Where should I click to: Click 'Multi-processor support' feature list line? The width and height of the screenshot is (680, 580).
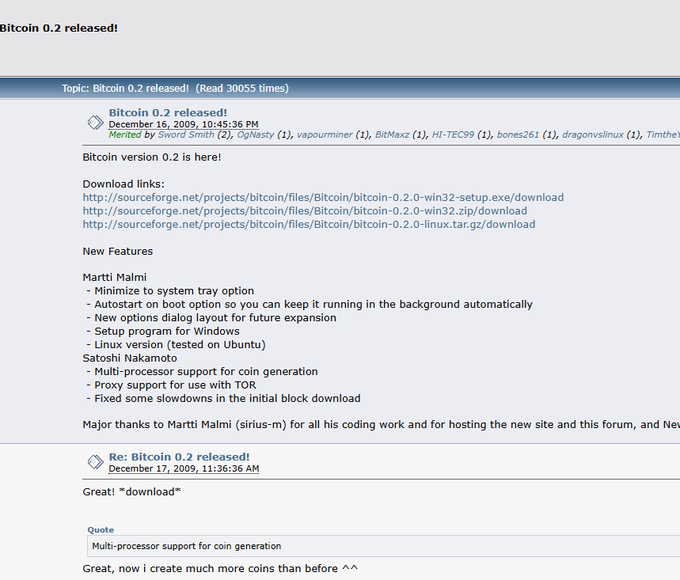(202, 371)
